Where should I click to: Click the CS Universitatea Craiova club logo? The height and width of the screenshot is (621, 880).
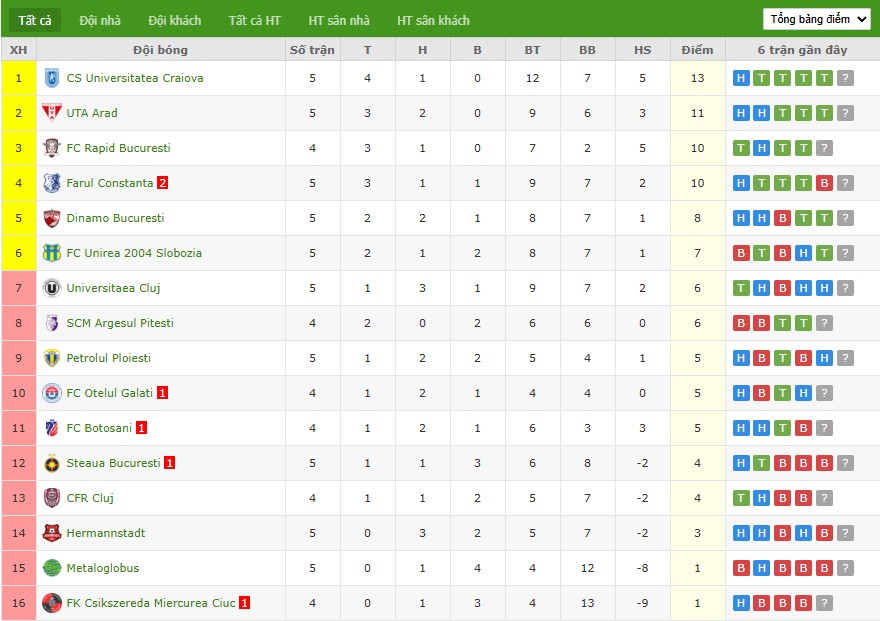click(52, 78)
